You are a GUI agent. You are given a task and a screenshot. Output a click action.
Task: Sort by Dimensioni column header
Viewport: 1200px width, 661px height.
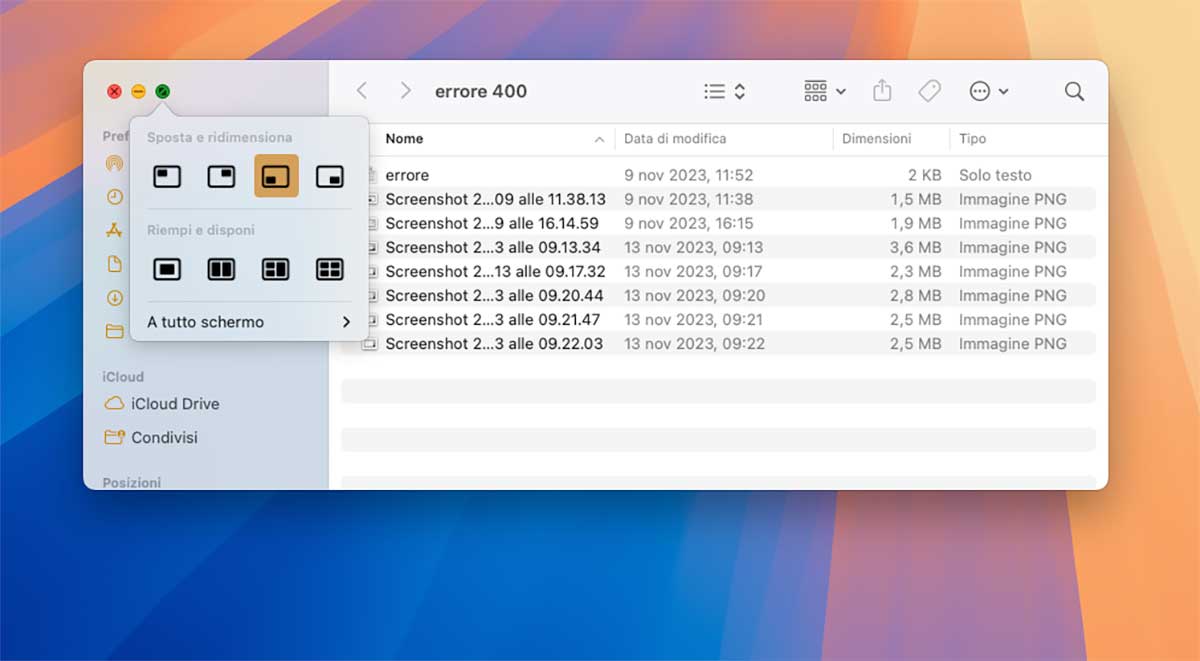(x=877, y=139)
